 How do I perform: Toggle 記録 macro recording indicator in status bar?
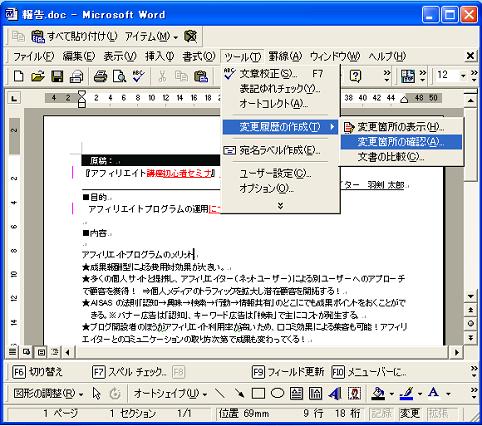click(381, 414)
